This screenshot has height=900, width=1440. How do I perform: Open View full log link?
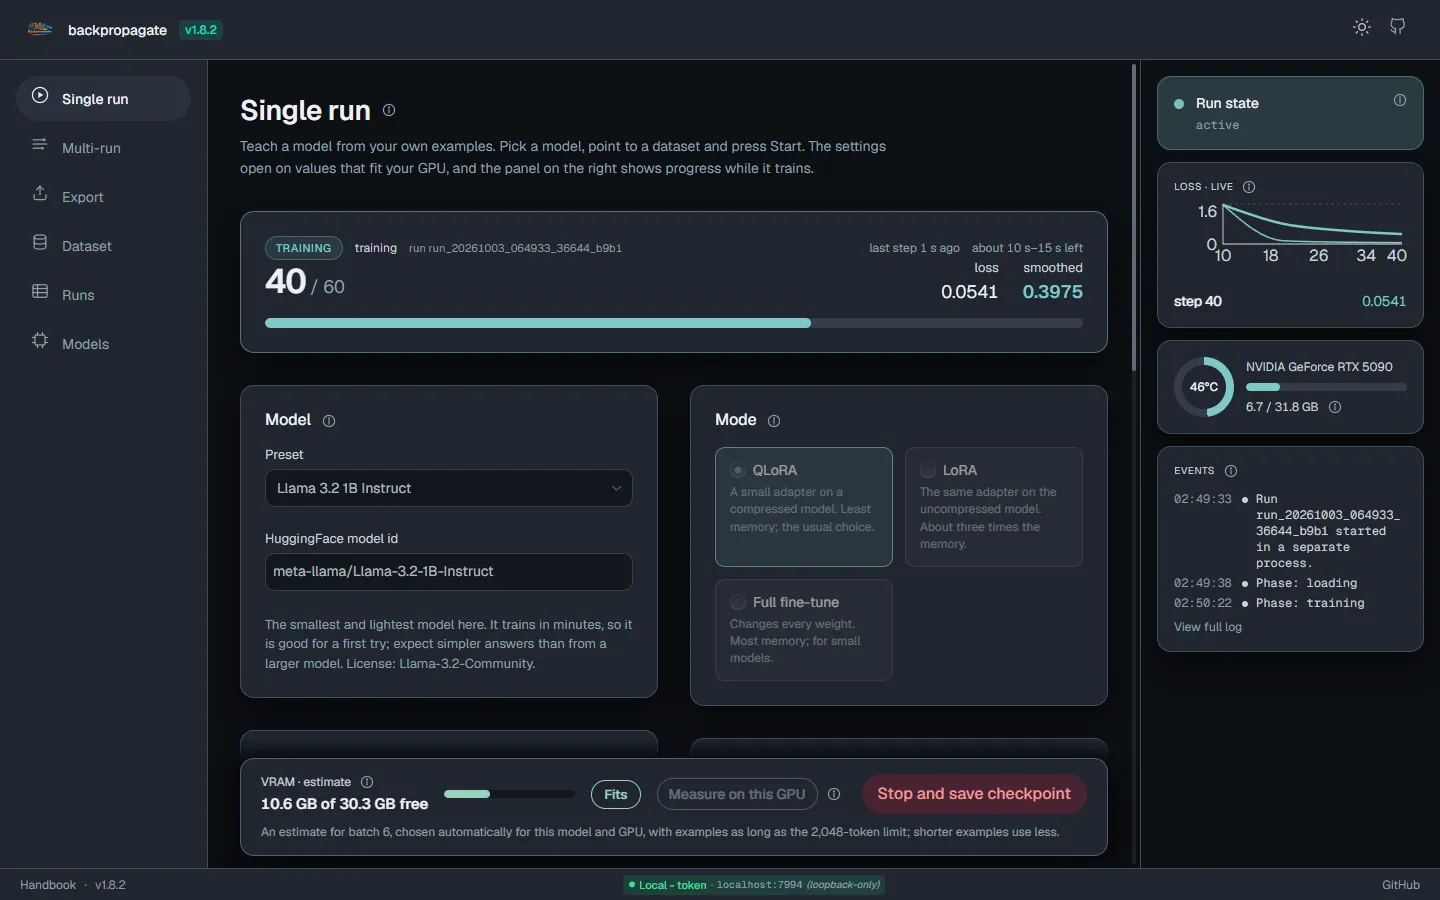1208,627
